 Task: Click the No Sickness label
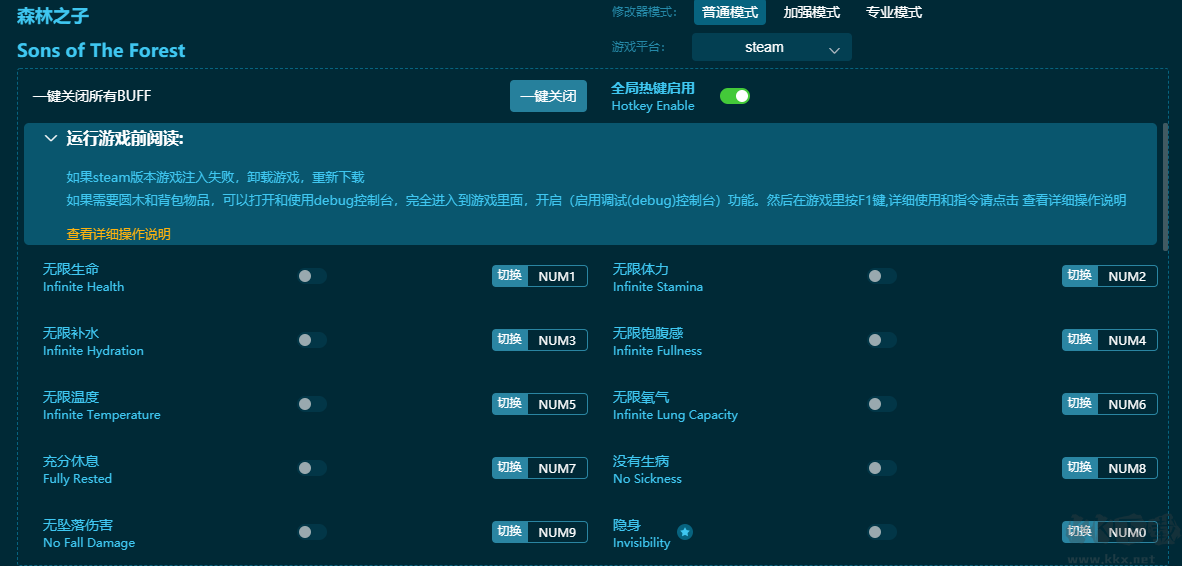coord(647,479)
